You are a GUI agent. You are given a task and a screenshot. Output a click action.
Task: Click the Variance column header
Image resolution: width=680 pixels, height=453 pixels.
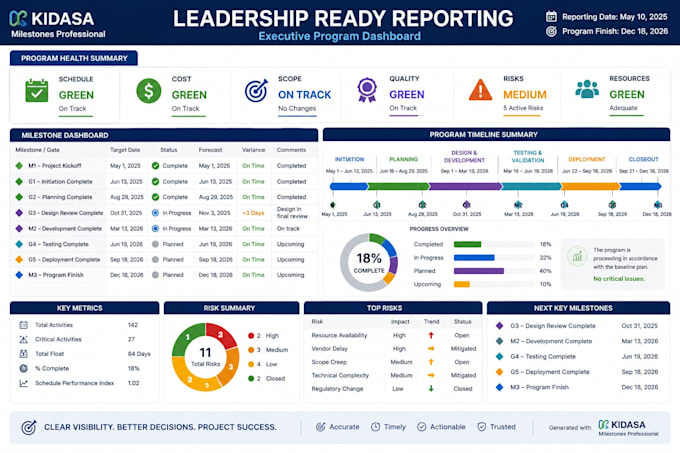pos(253,150)
